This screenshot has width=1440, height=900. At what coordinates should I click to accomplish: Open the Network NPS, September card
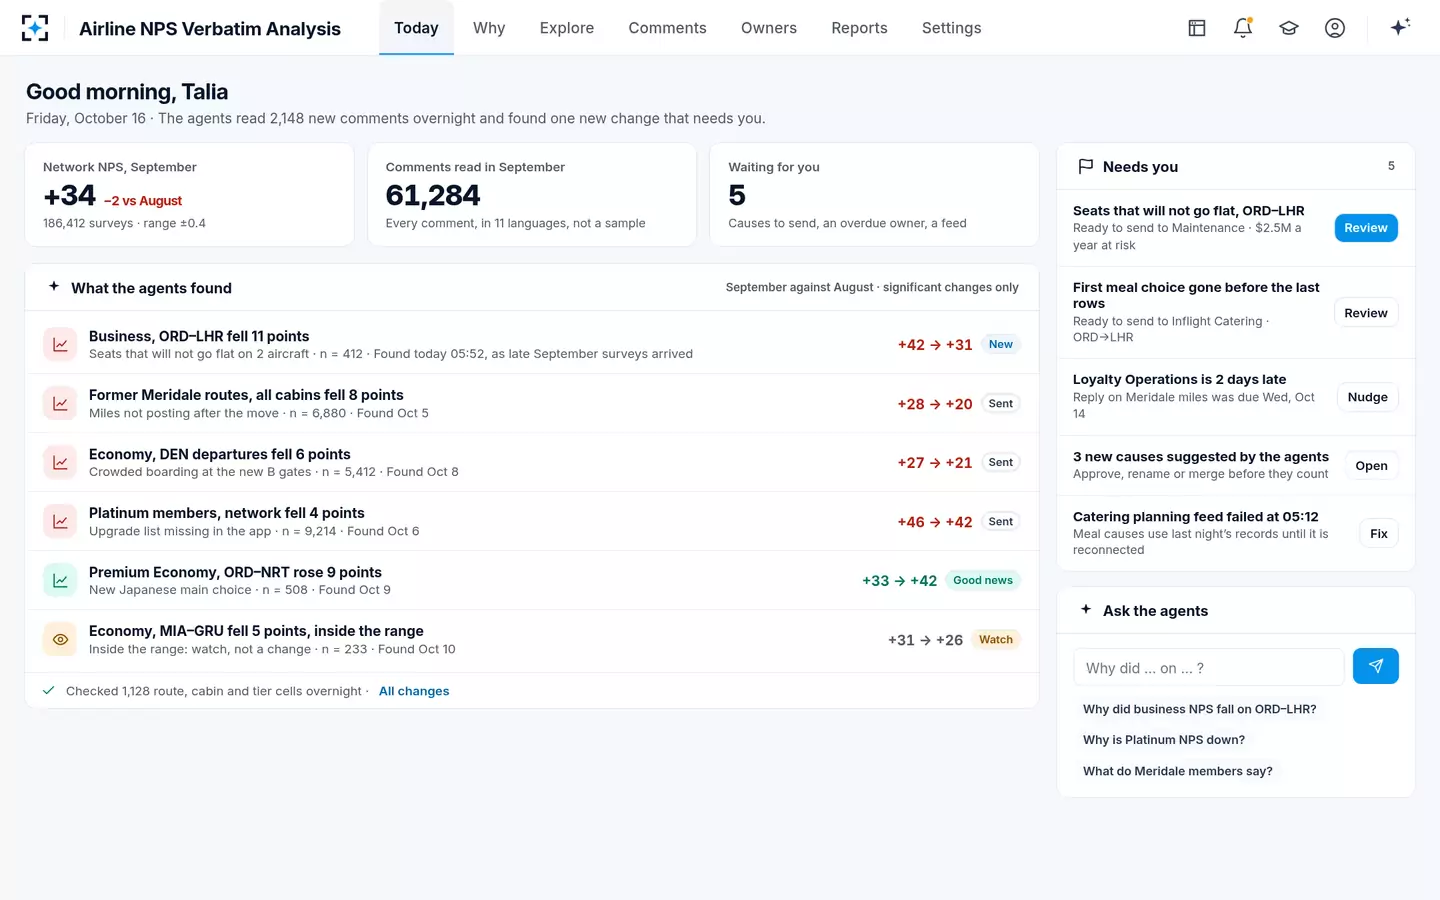[189, 195]
